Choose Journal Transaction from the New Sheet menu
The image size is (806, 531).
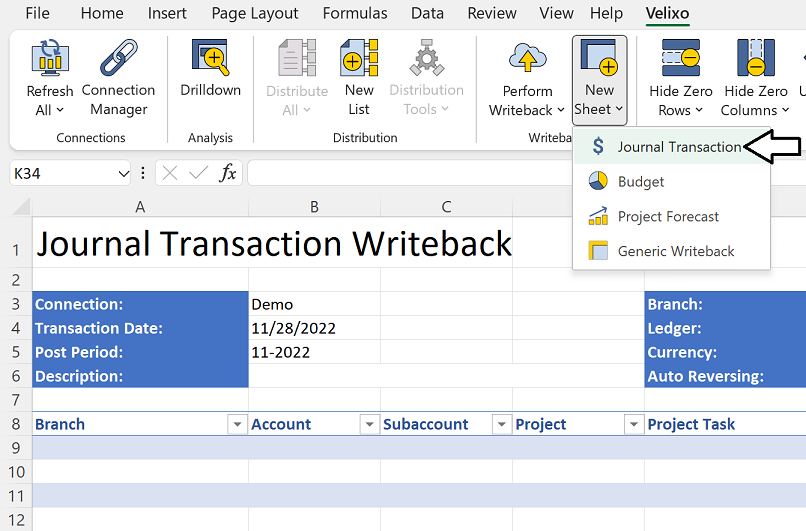coord(671,147)
